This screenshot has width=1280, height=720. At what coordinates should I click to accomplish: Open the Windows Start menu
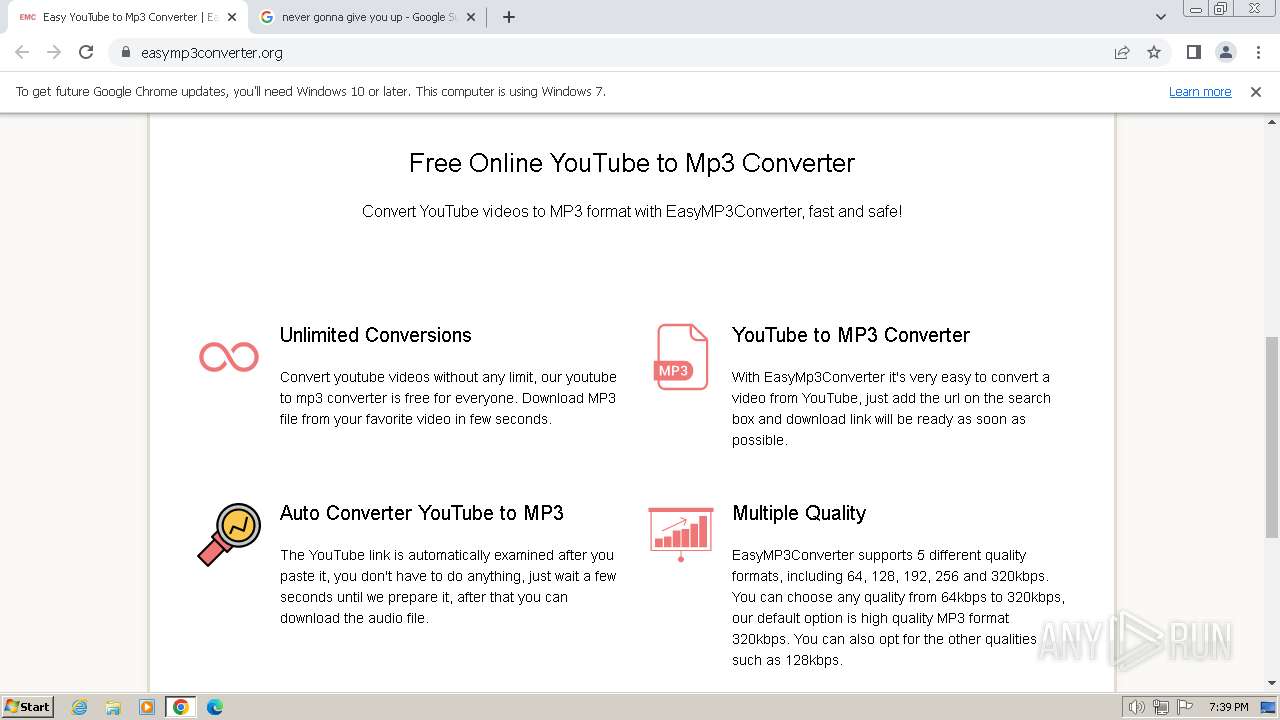(x=27, y=706)
